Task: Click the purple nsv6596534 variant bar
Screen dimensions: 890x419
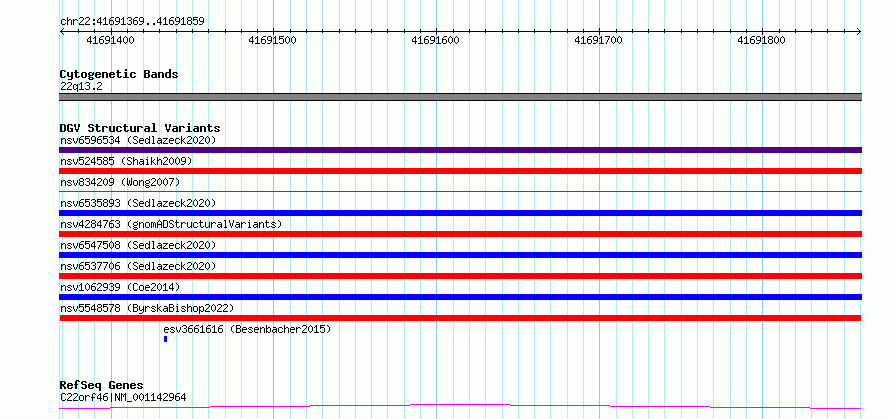Action: 460,150
